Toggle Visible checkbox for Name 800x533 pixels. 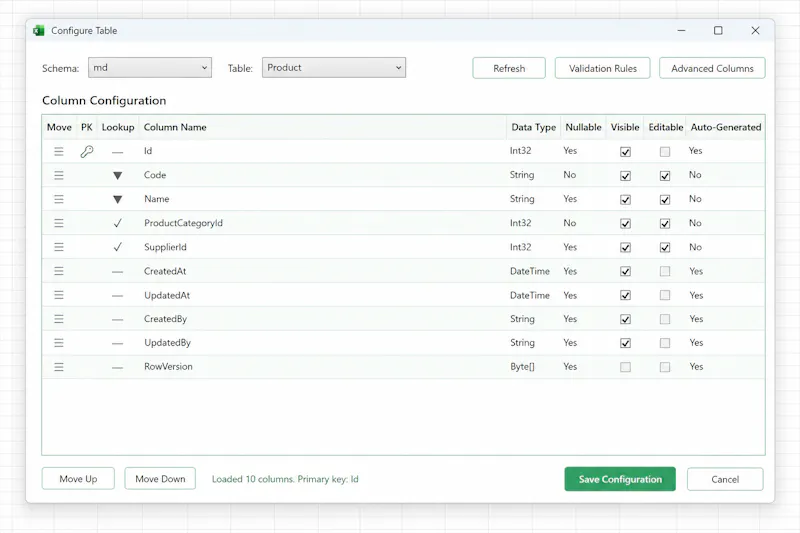point(625,200)
